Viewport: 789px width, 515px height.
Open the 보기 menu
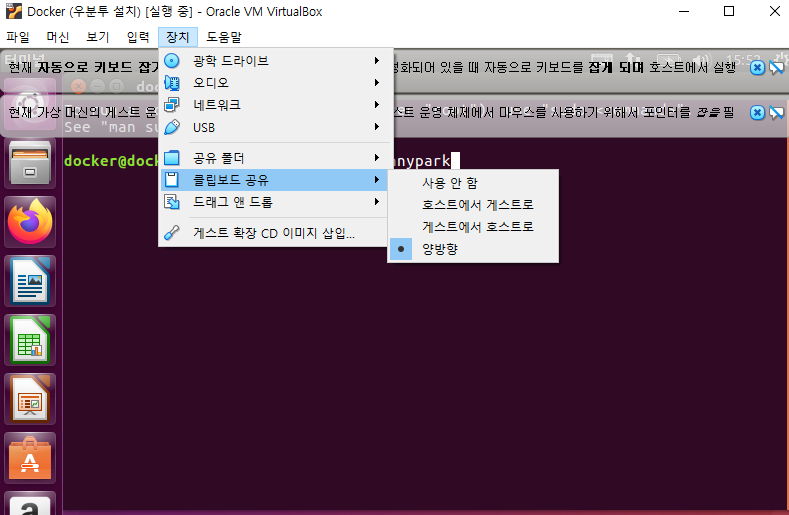click(98, 37)
